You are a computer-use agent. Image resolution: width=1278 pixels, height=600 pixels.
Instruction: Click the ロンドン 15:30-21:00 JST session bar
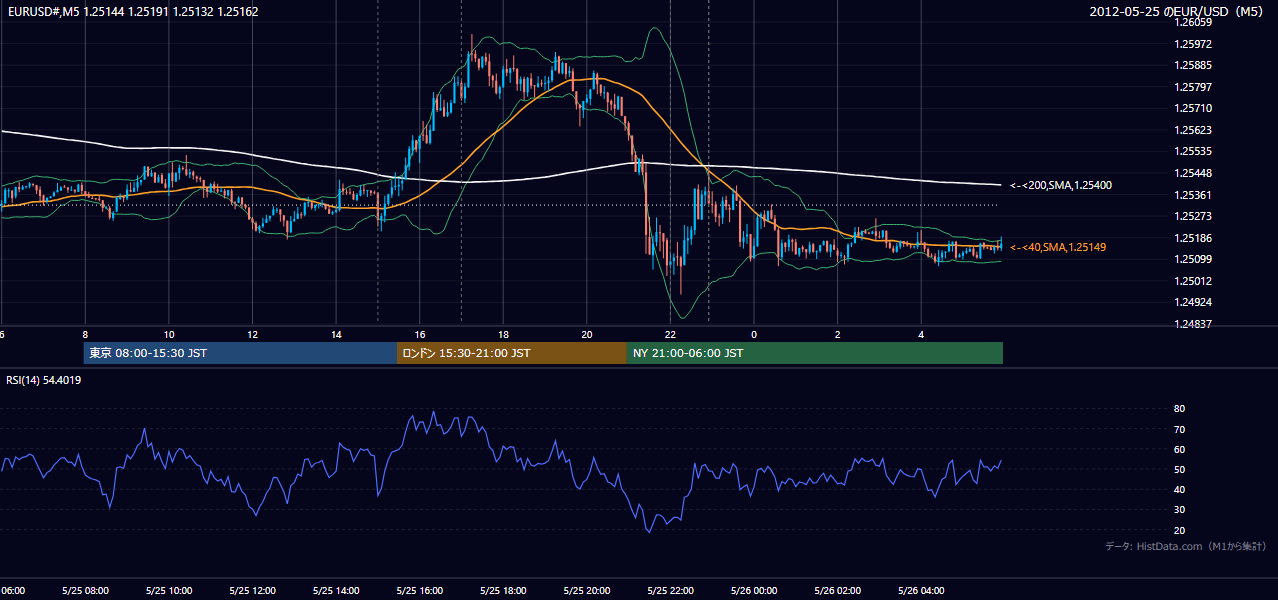pos(512,353)
